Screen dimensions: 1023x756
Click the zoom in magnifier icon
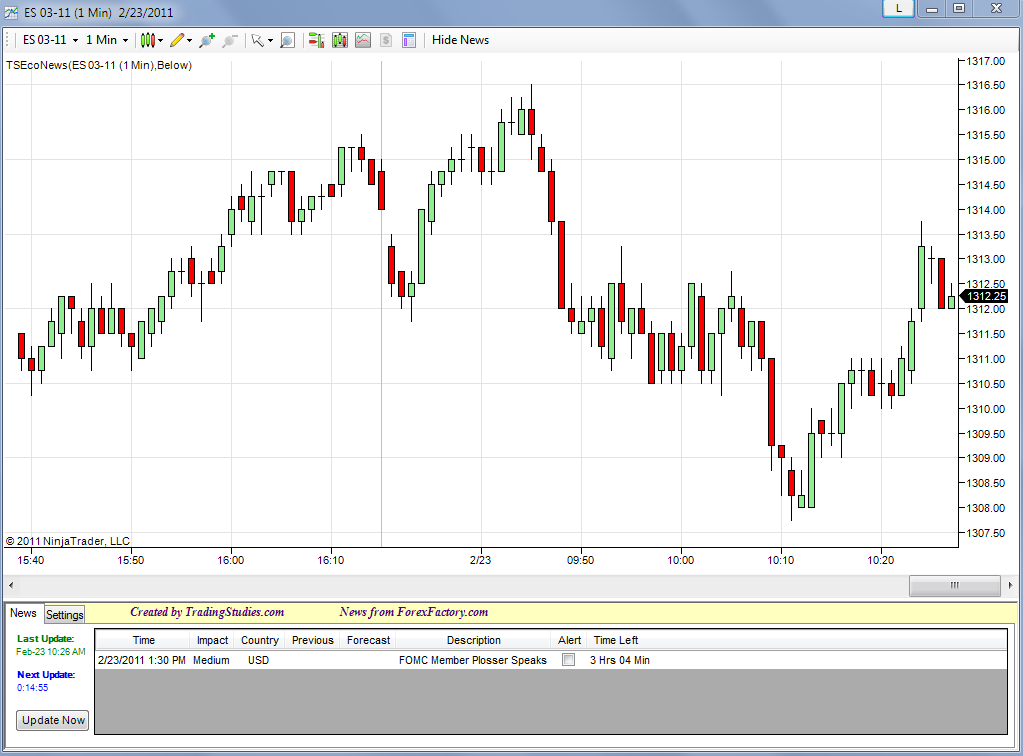207,40
